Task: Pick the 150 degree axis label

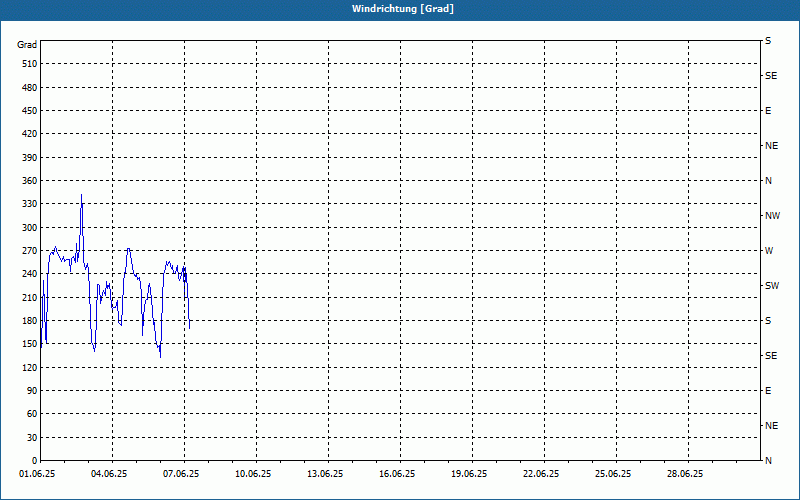Action: (x=29, y=344)
